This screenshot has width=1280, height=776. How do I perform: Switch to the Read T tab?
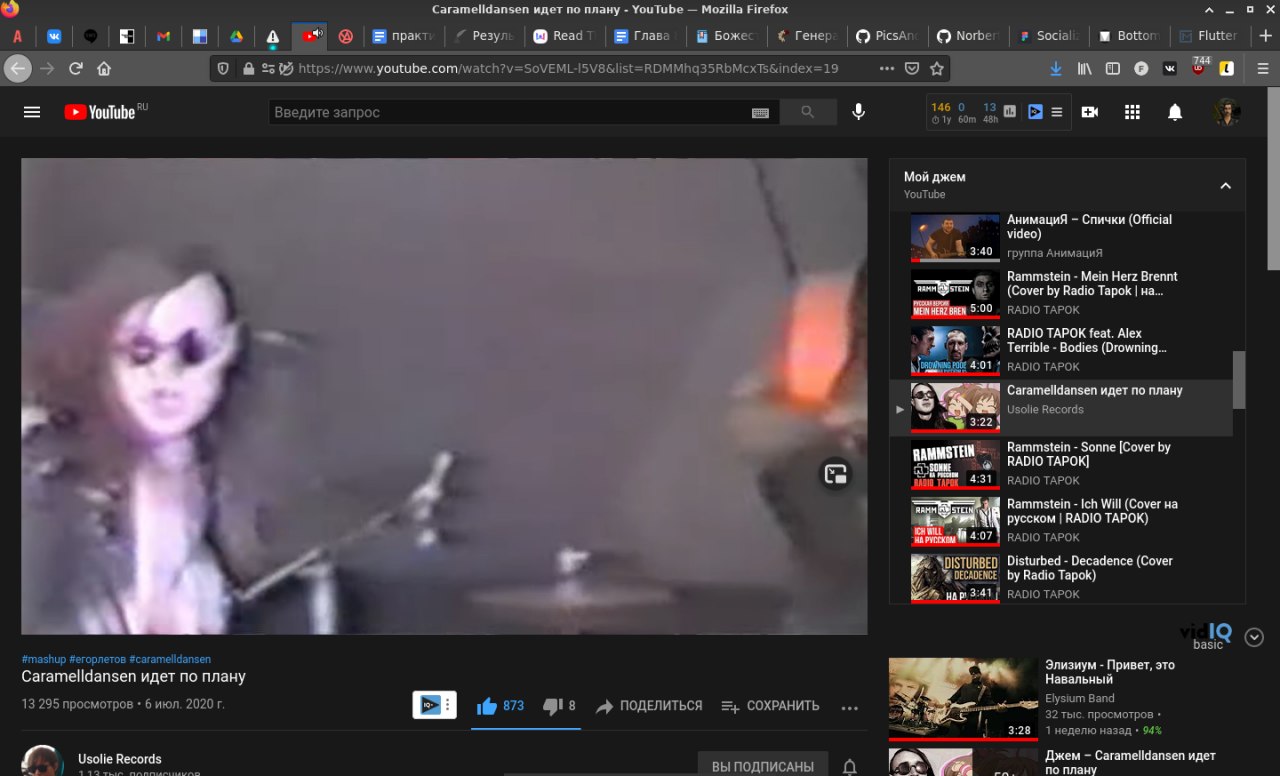(x=563, y=36)
